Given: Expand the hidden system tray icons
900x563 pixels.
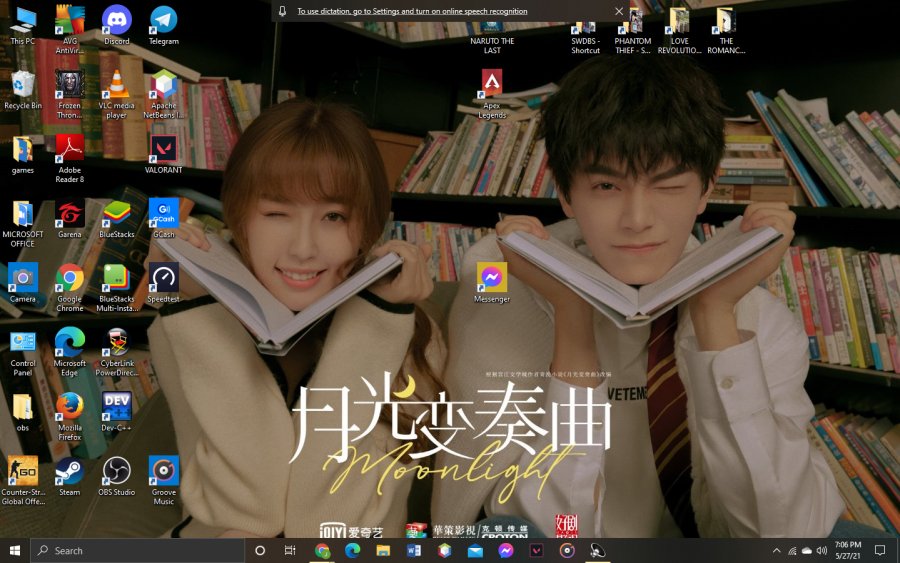Looking at the screenshot, I should (x=776, y=551).
